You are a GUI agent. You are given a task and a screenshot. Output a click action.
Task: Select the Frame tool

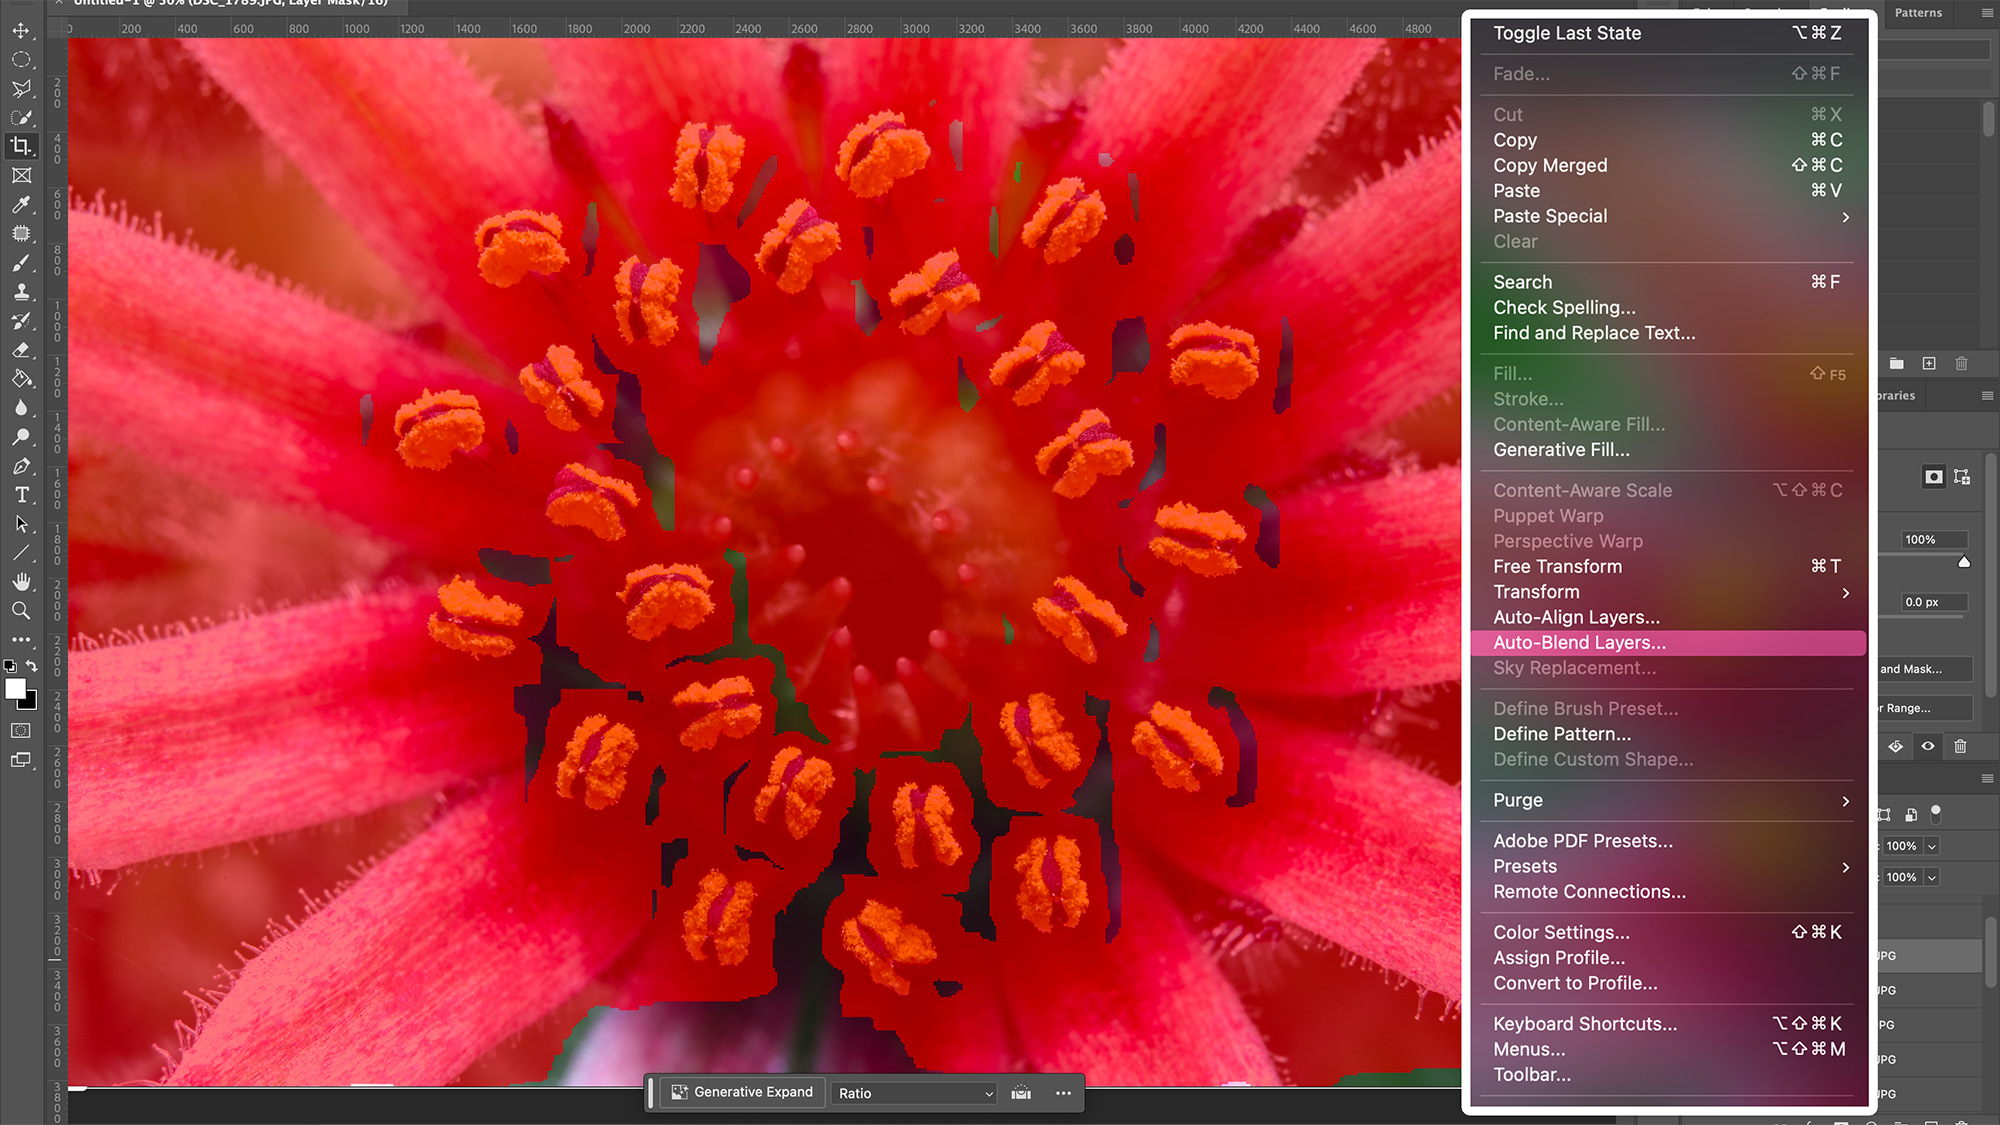pos(21,176)
